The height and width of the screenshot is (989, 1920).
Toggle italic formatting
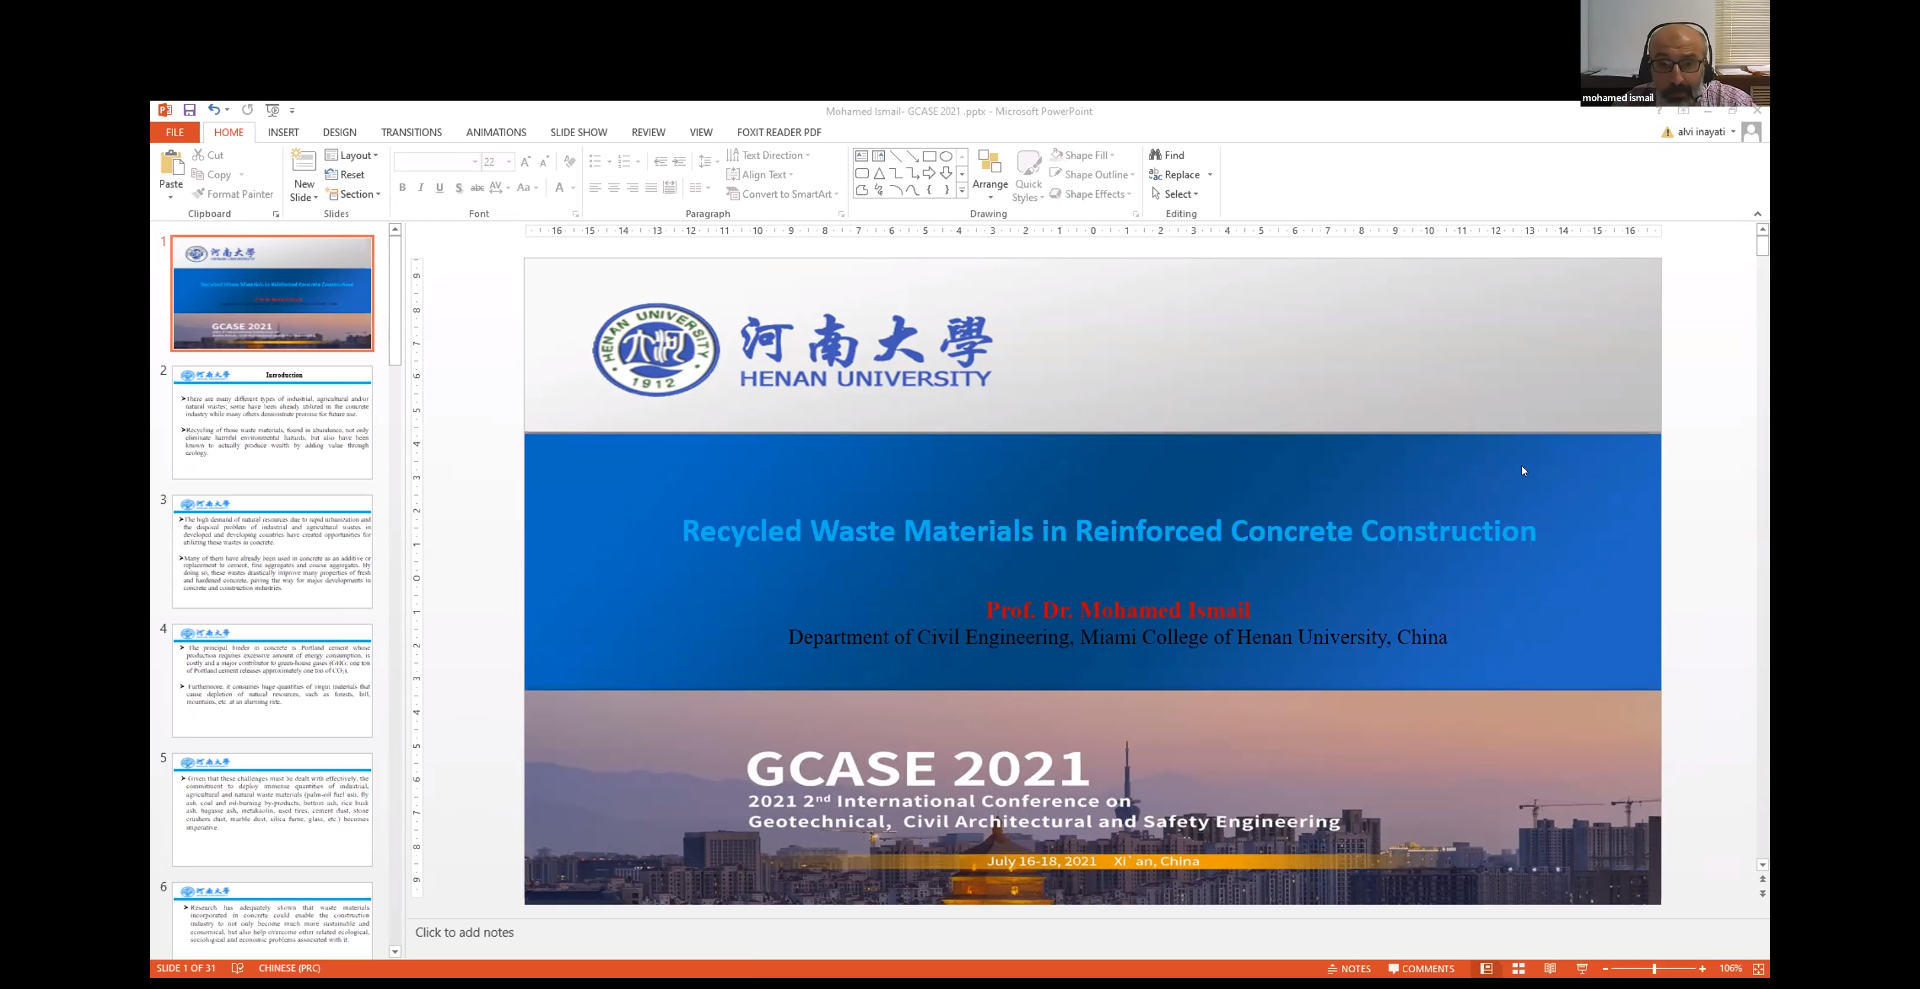pyautogui.click(x=421, y=187)
